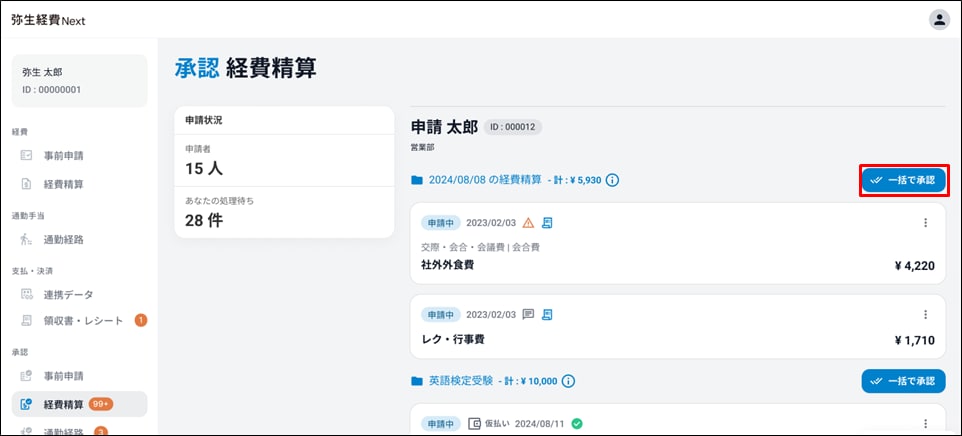Open 経費精算 under the 経費 section
This screenshot has height=436, width=962.
pyautogui.click(x=63, y=184)
